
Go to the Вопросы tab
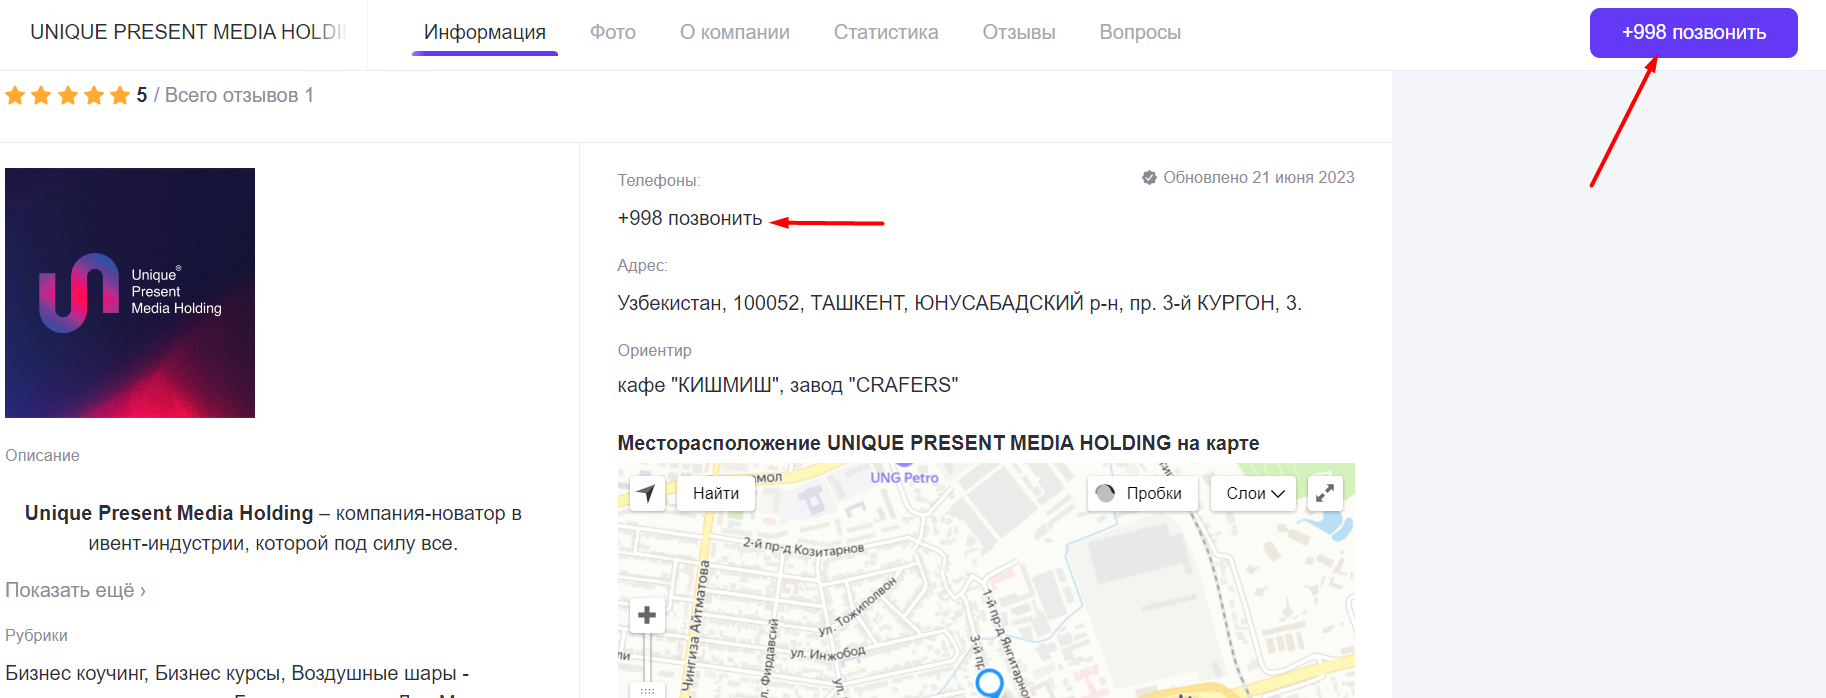coord(1140,32)
